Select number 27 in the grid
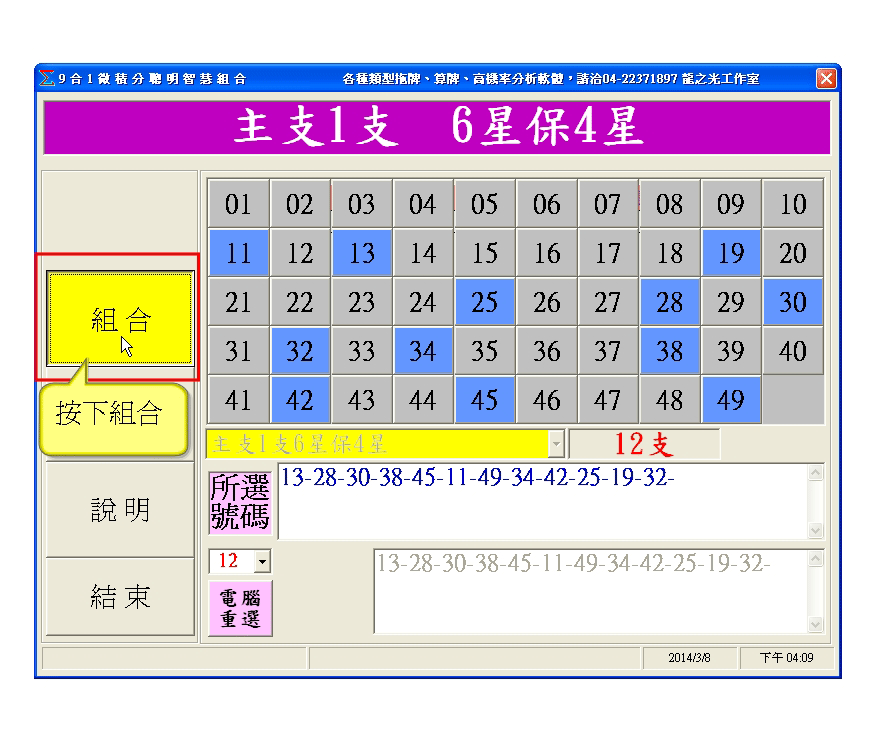Image resolution: width=886 pixels, height=751 pixels. click(x=608, y=302)
